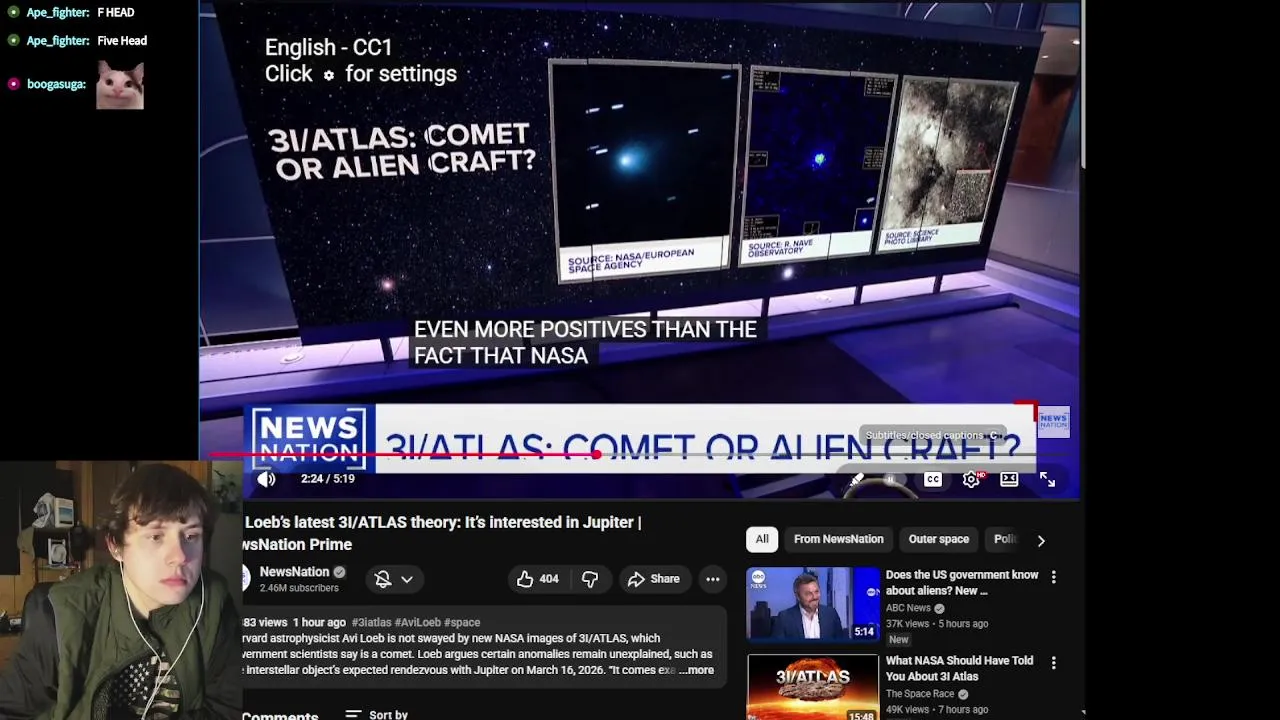Click Ape_fighter's 'Five Head' chat username

tap(58, 41)
